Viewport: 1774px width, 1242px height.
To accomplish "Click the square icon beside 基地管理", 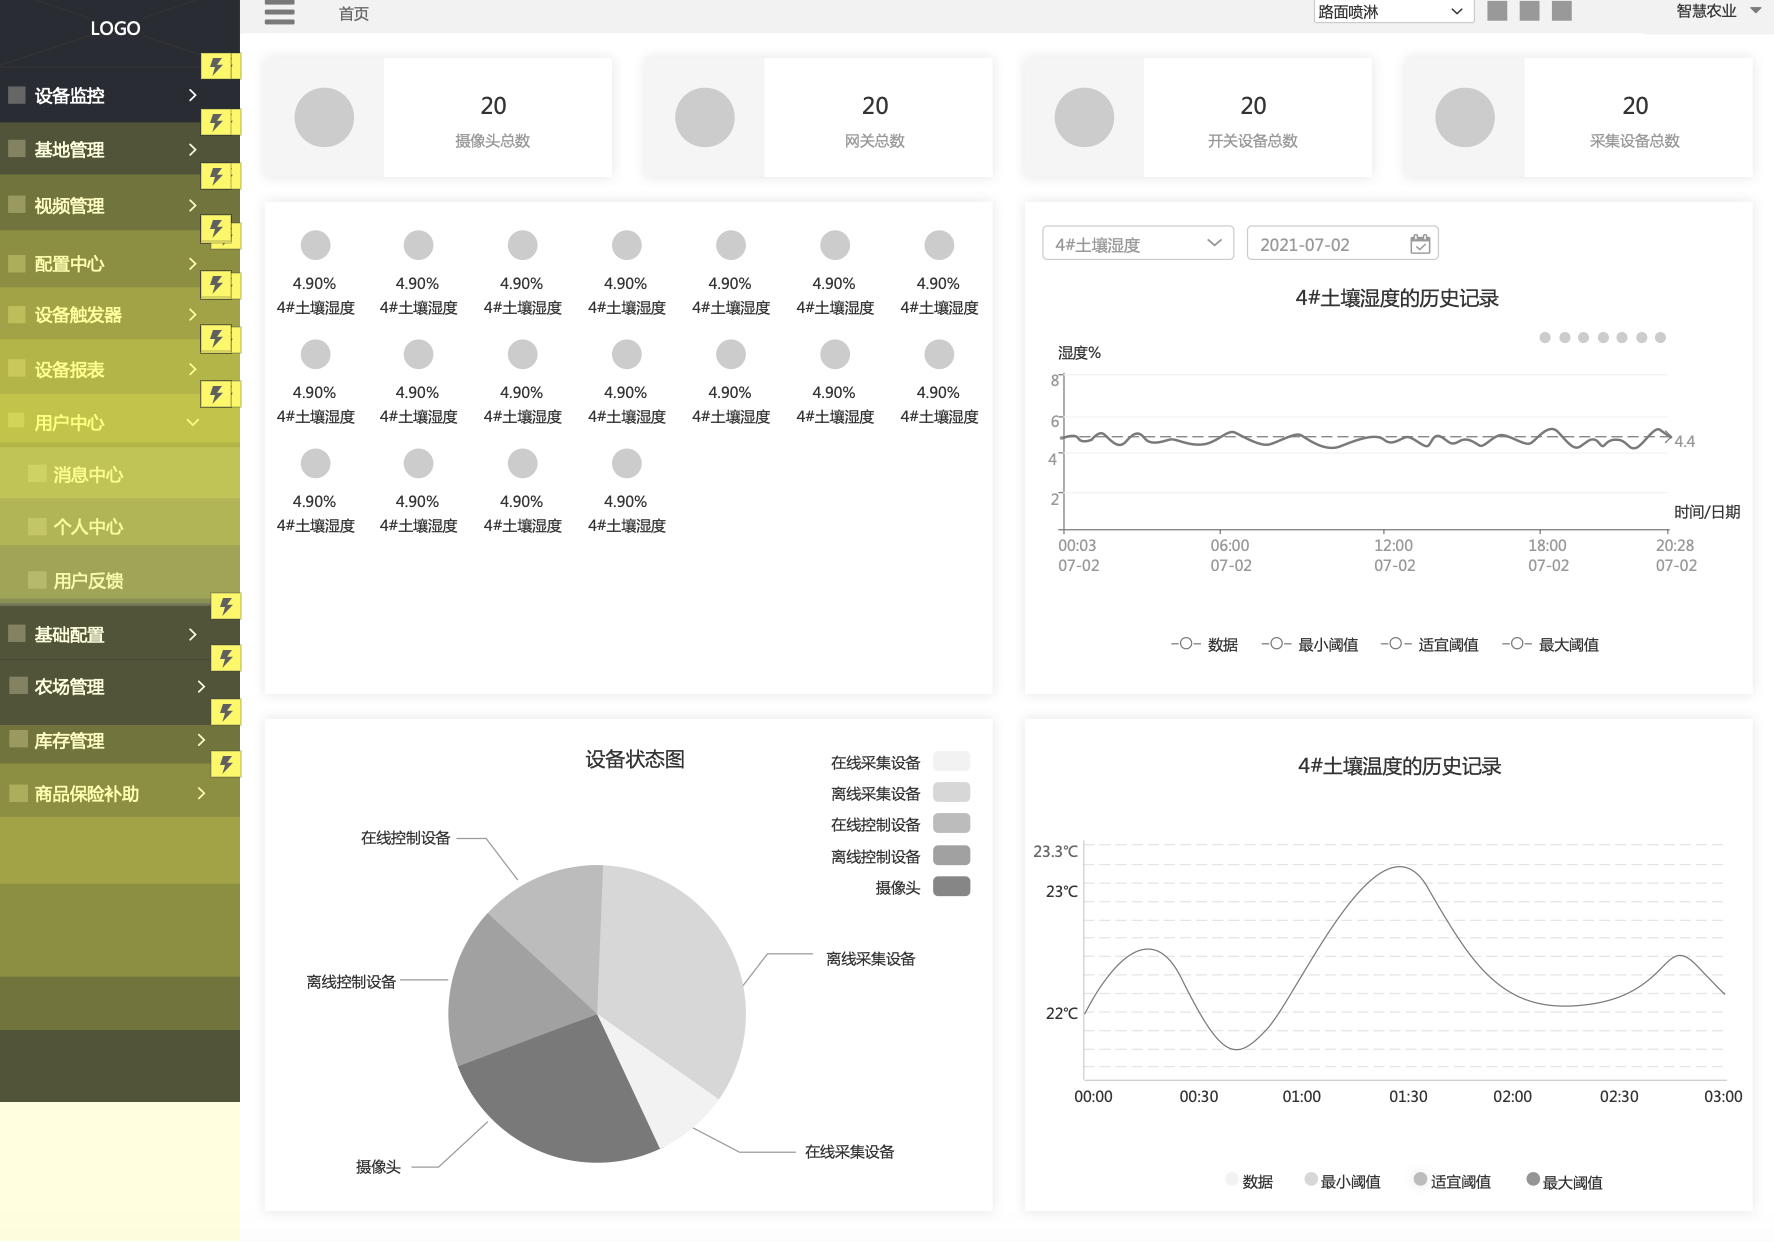I will [x=17, y=149].
